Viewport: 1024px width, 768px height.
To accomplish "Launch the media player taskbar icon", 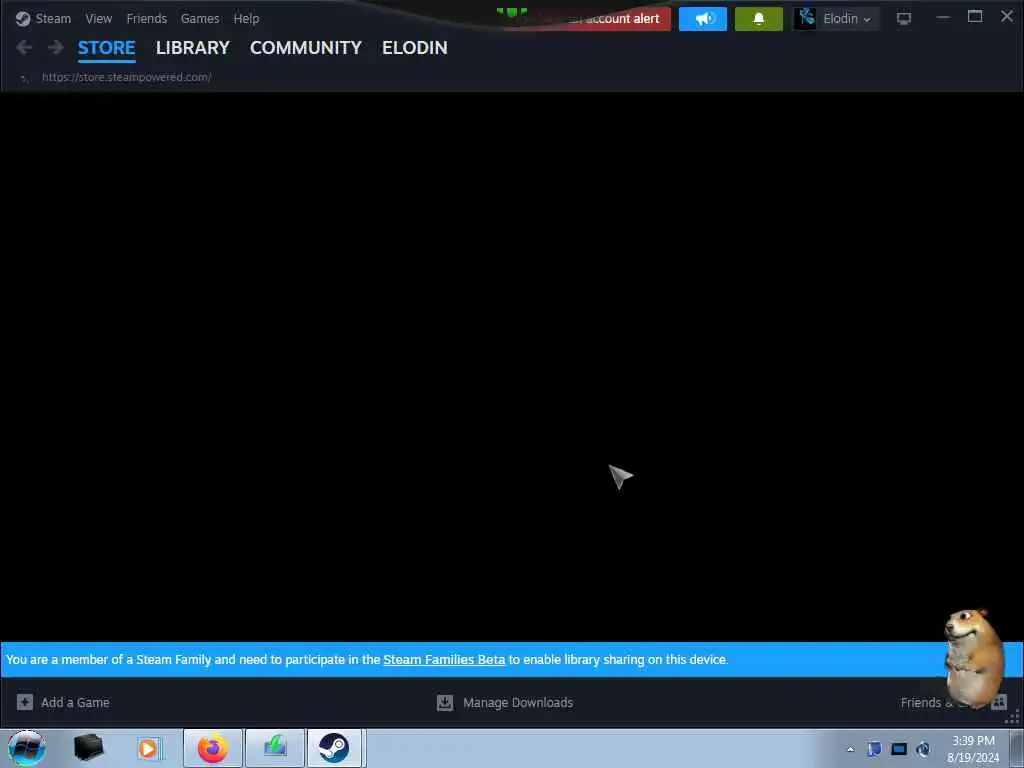I will [148, 748].
